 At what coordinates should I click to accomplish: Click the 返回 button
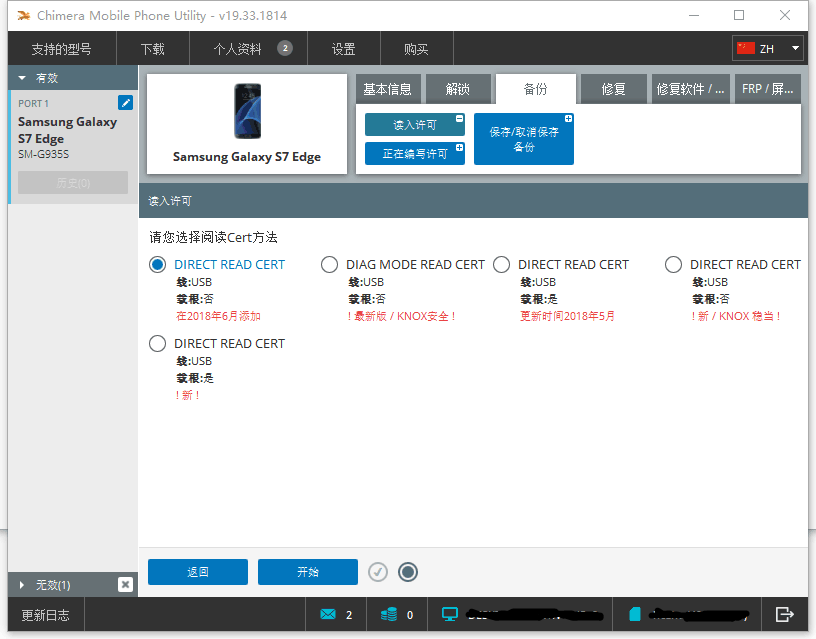coord(198,572)
